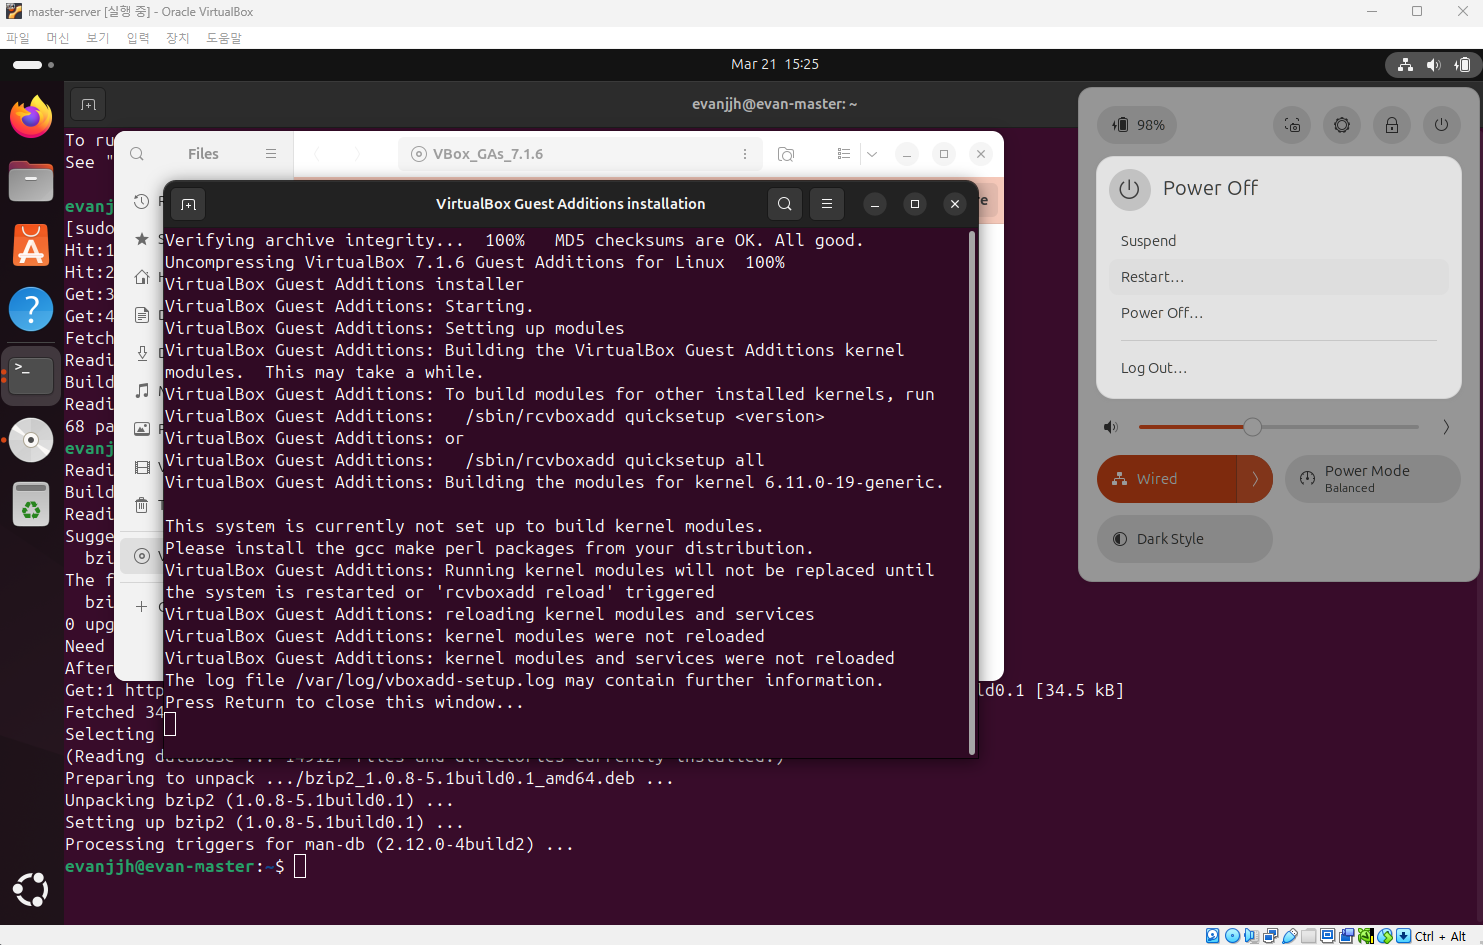
Task: Launch Ubuntu App Center from the dock
Action: click(x=31, y=245)
